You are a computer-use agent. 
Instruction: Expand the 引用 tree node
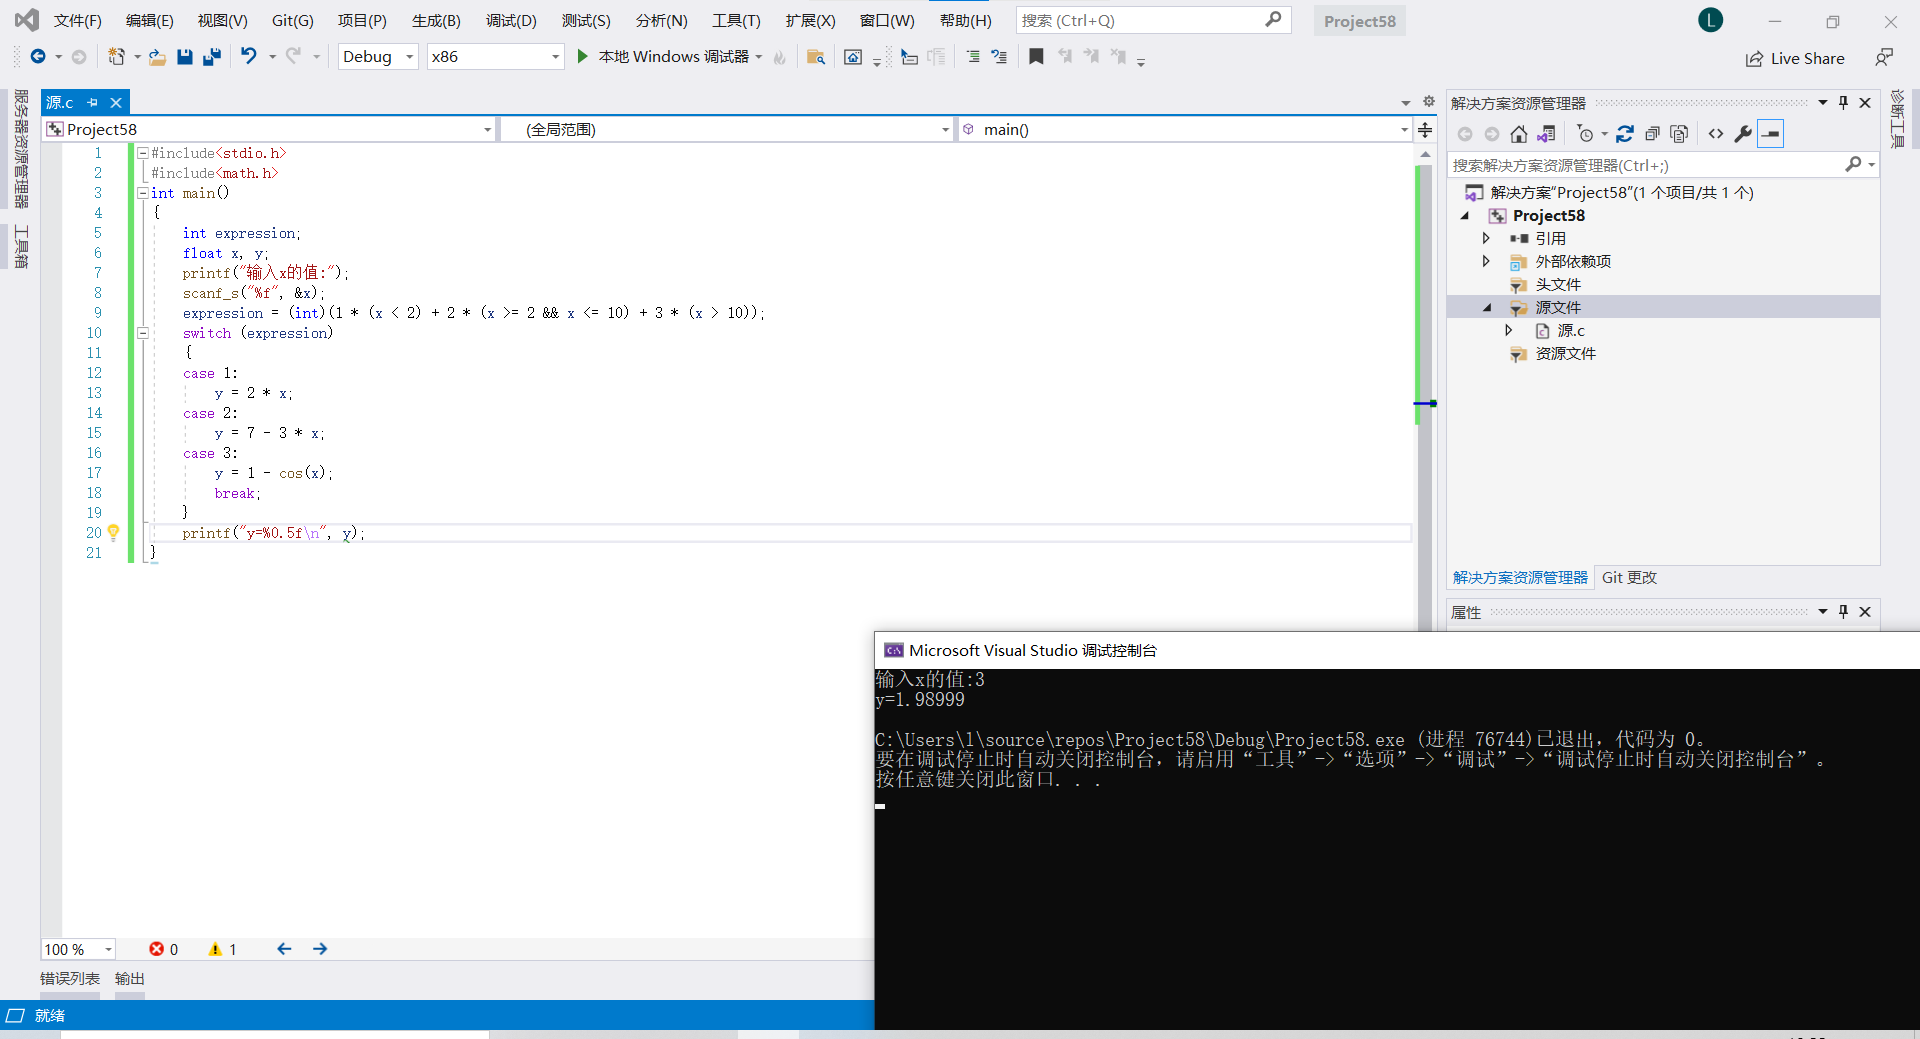pos(1486,239)
